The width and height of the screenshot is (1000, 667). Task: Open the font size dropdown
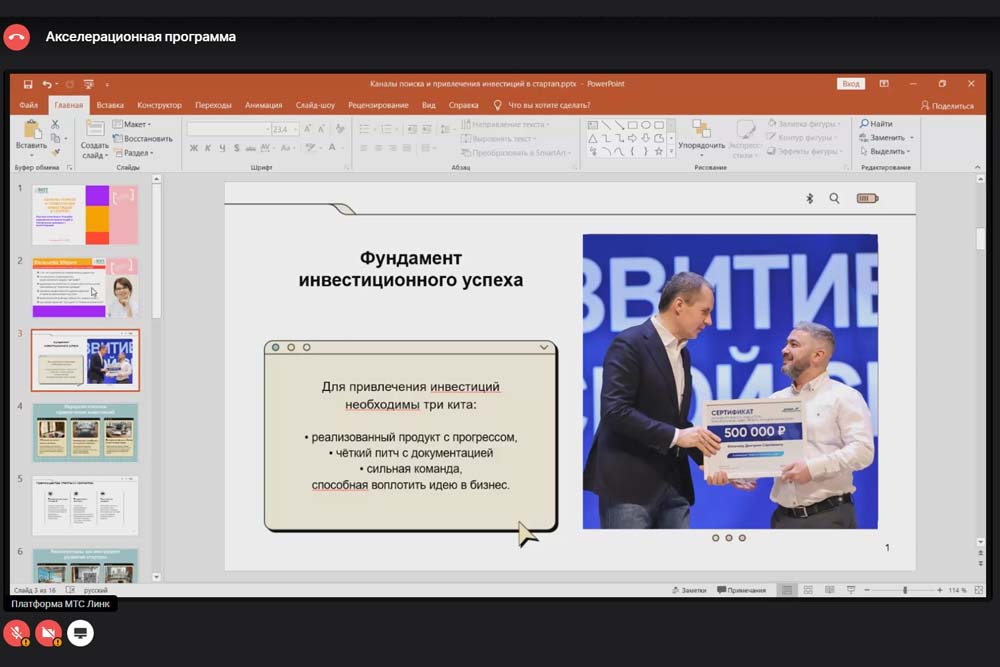click(294, 129)
